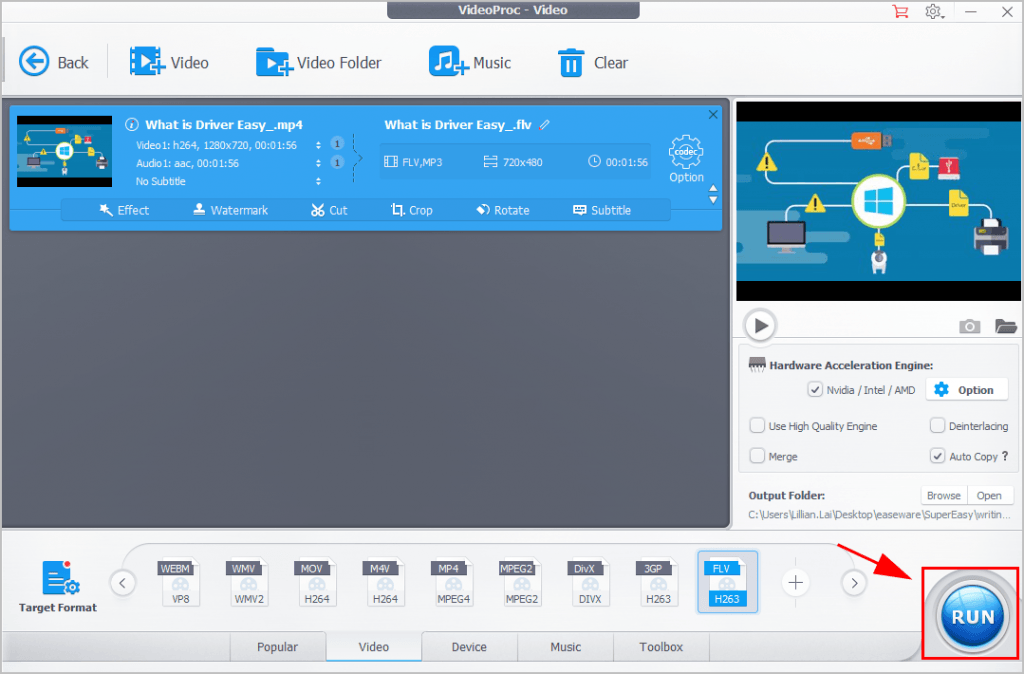Open codec Option gear

pyautogui.click(x=686, y=159)
